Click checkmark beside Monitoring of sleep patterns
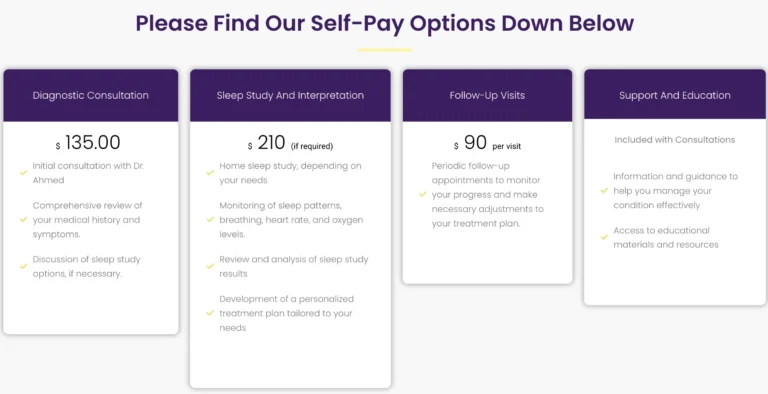This screenshot has height=394, width=768. (210, 220)
